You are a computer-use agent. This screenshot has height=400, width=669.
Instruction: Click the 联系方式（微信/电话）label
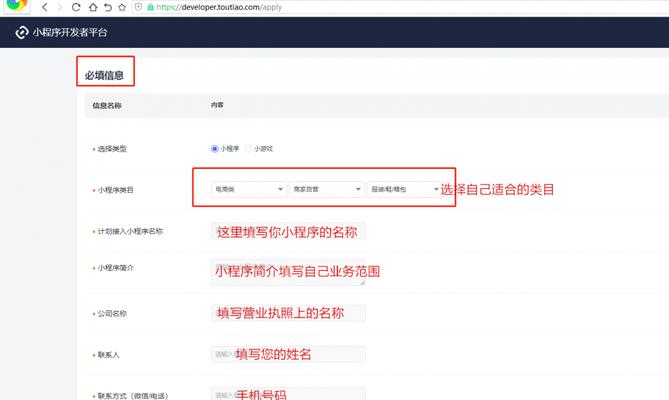(x=133, y=396)
